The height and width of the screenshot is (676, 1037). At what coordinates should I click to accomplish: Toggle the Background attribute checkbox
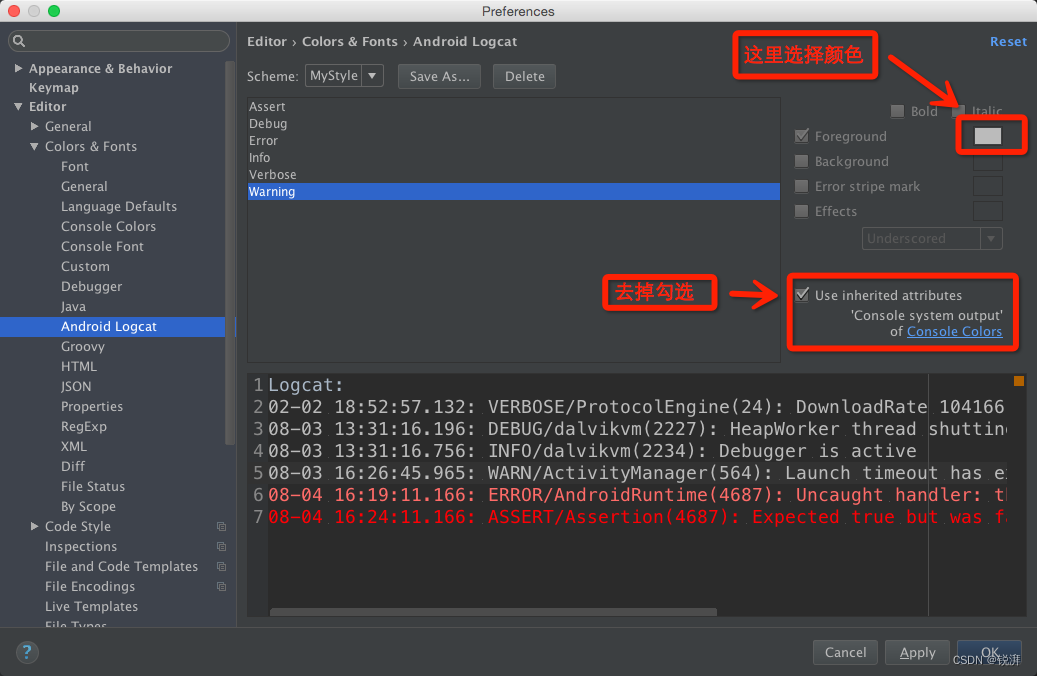[x=802, y=161]
